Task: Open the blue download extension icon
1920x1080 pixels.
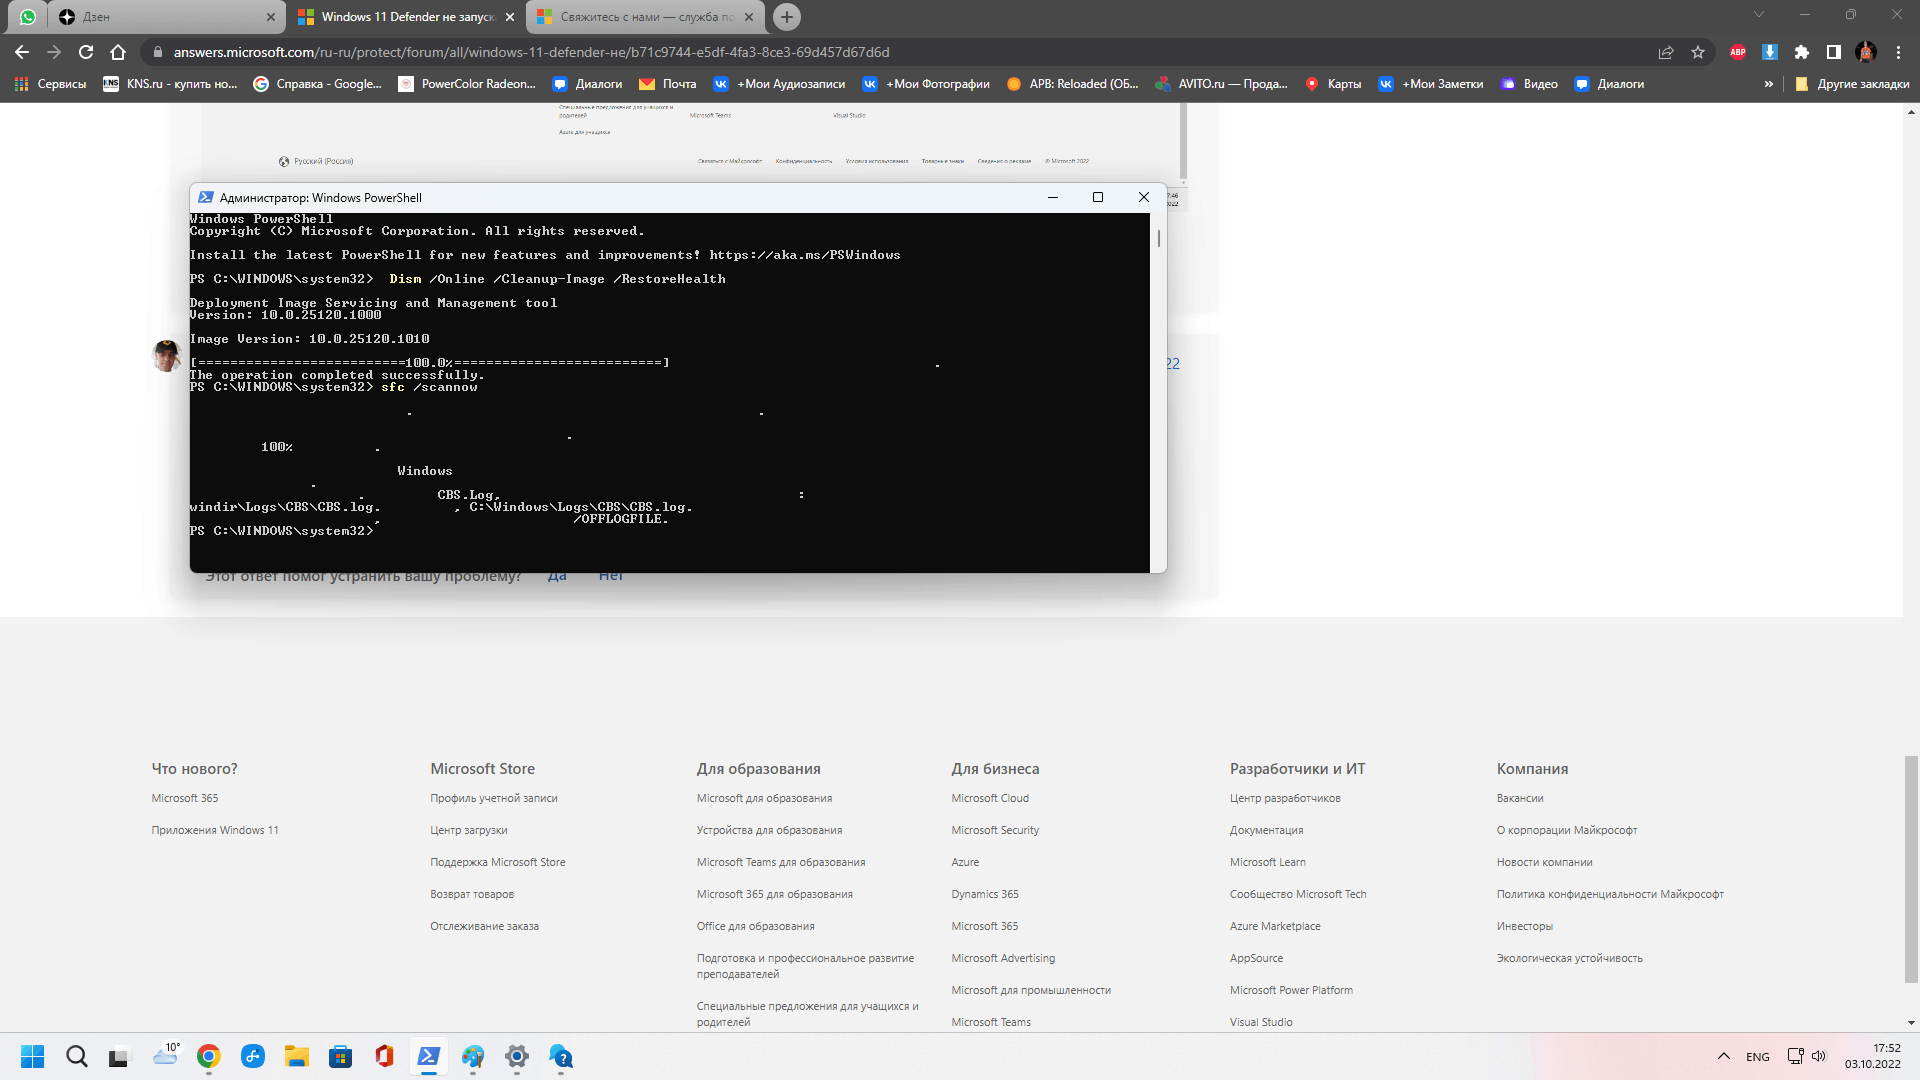Action: (x=1769, y=52)
